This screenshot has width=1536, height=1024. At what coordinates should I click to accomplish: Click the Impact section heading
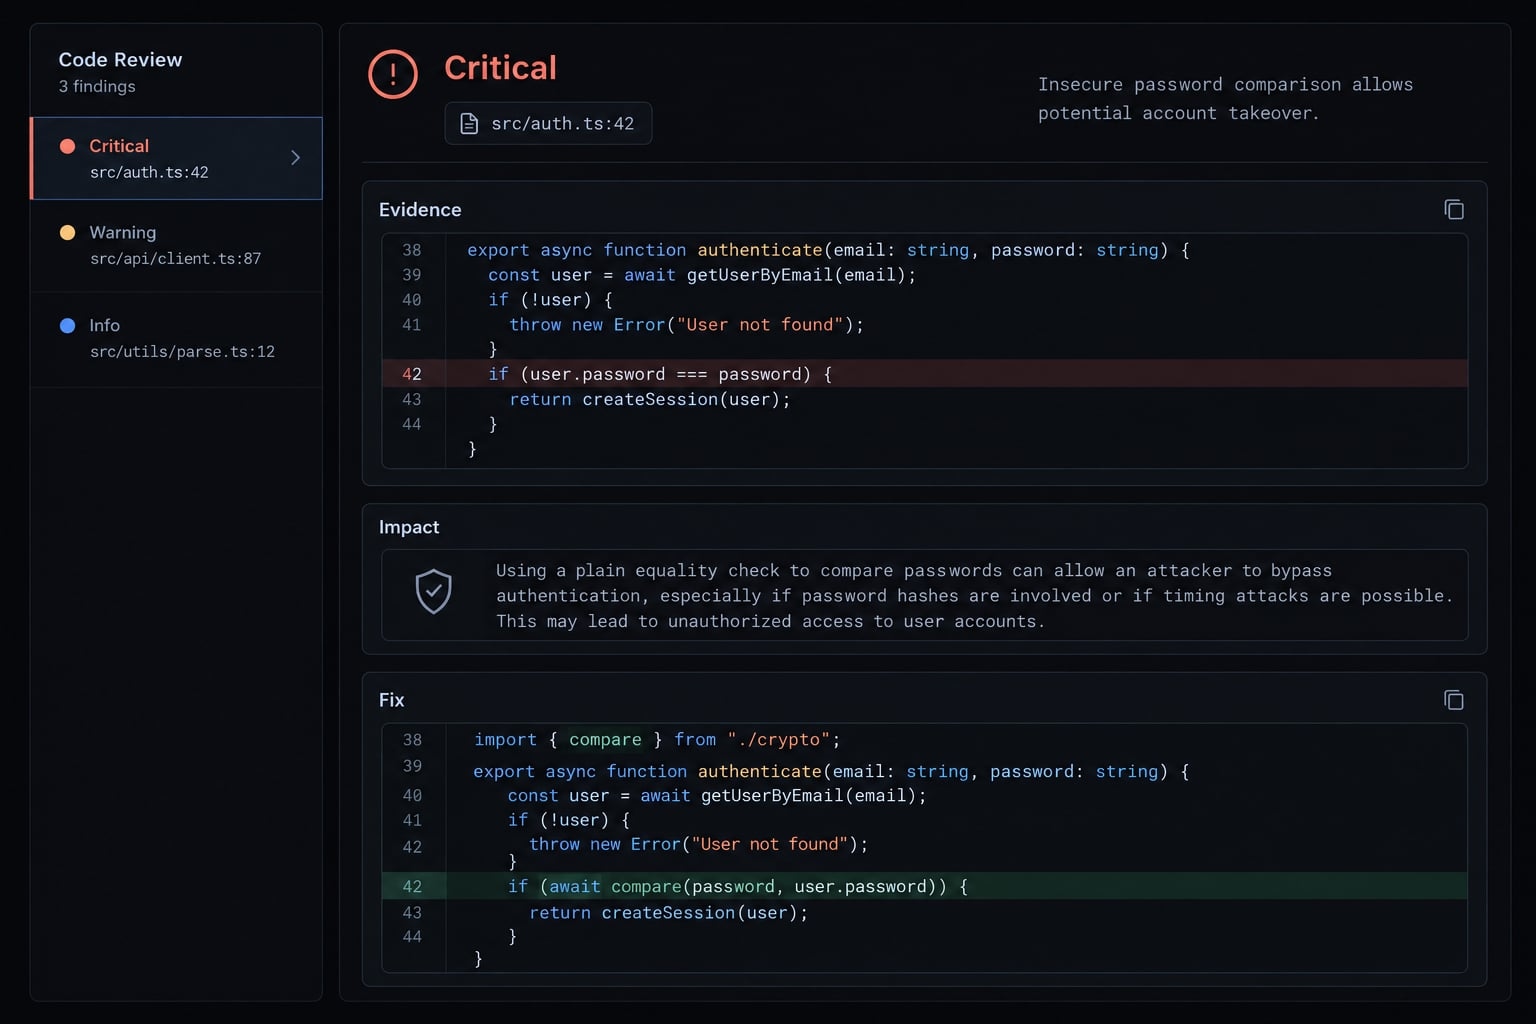[409, 527]
